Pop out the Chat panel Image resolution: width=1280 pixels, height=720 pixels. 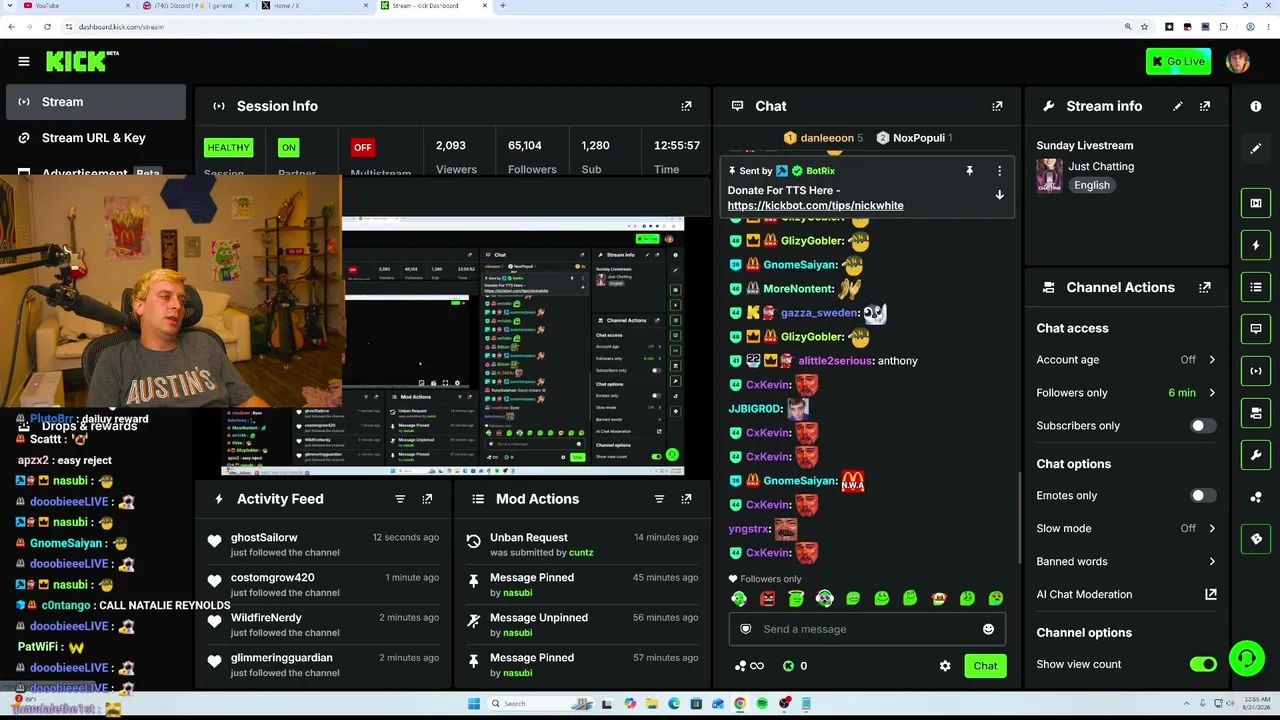coord(997,106)
